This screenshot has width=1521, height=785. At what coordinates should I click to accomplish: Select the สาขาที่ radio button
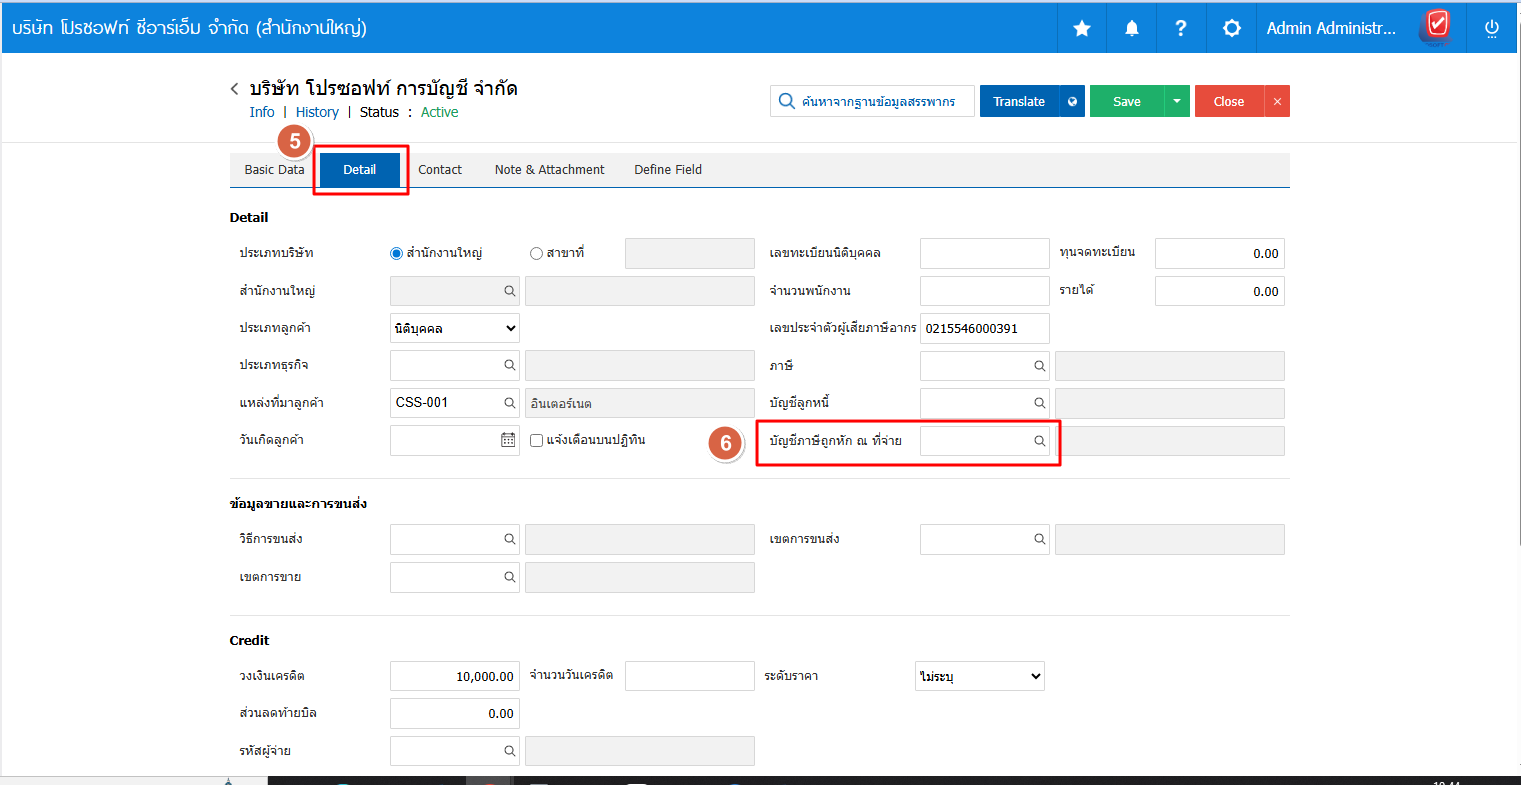[536, 254]
